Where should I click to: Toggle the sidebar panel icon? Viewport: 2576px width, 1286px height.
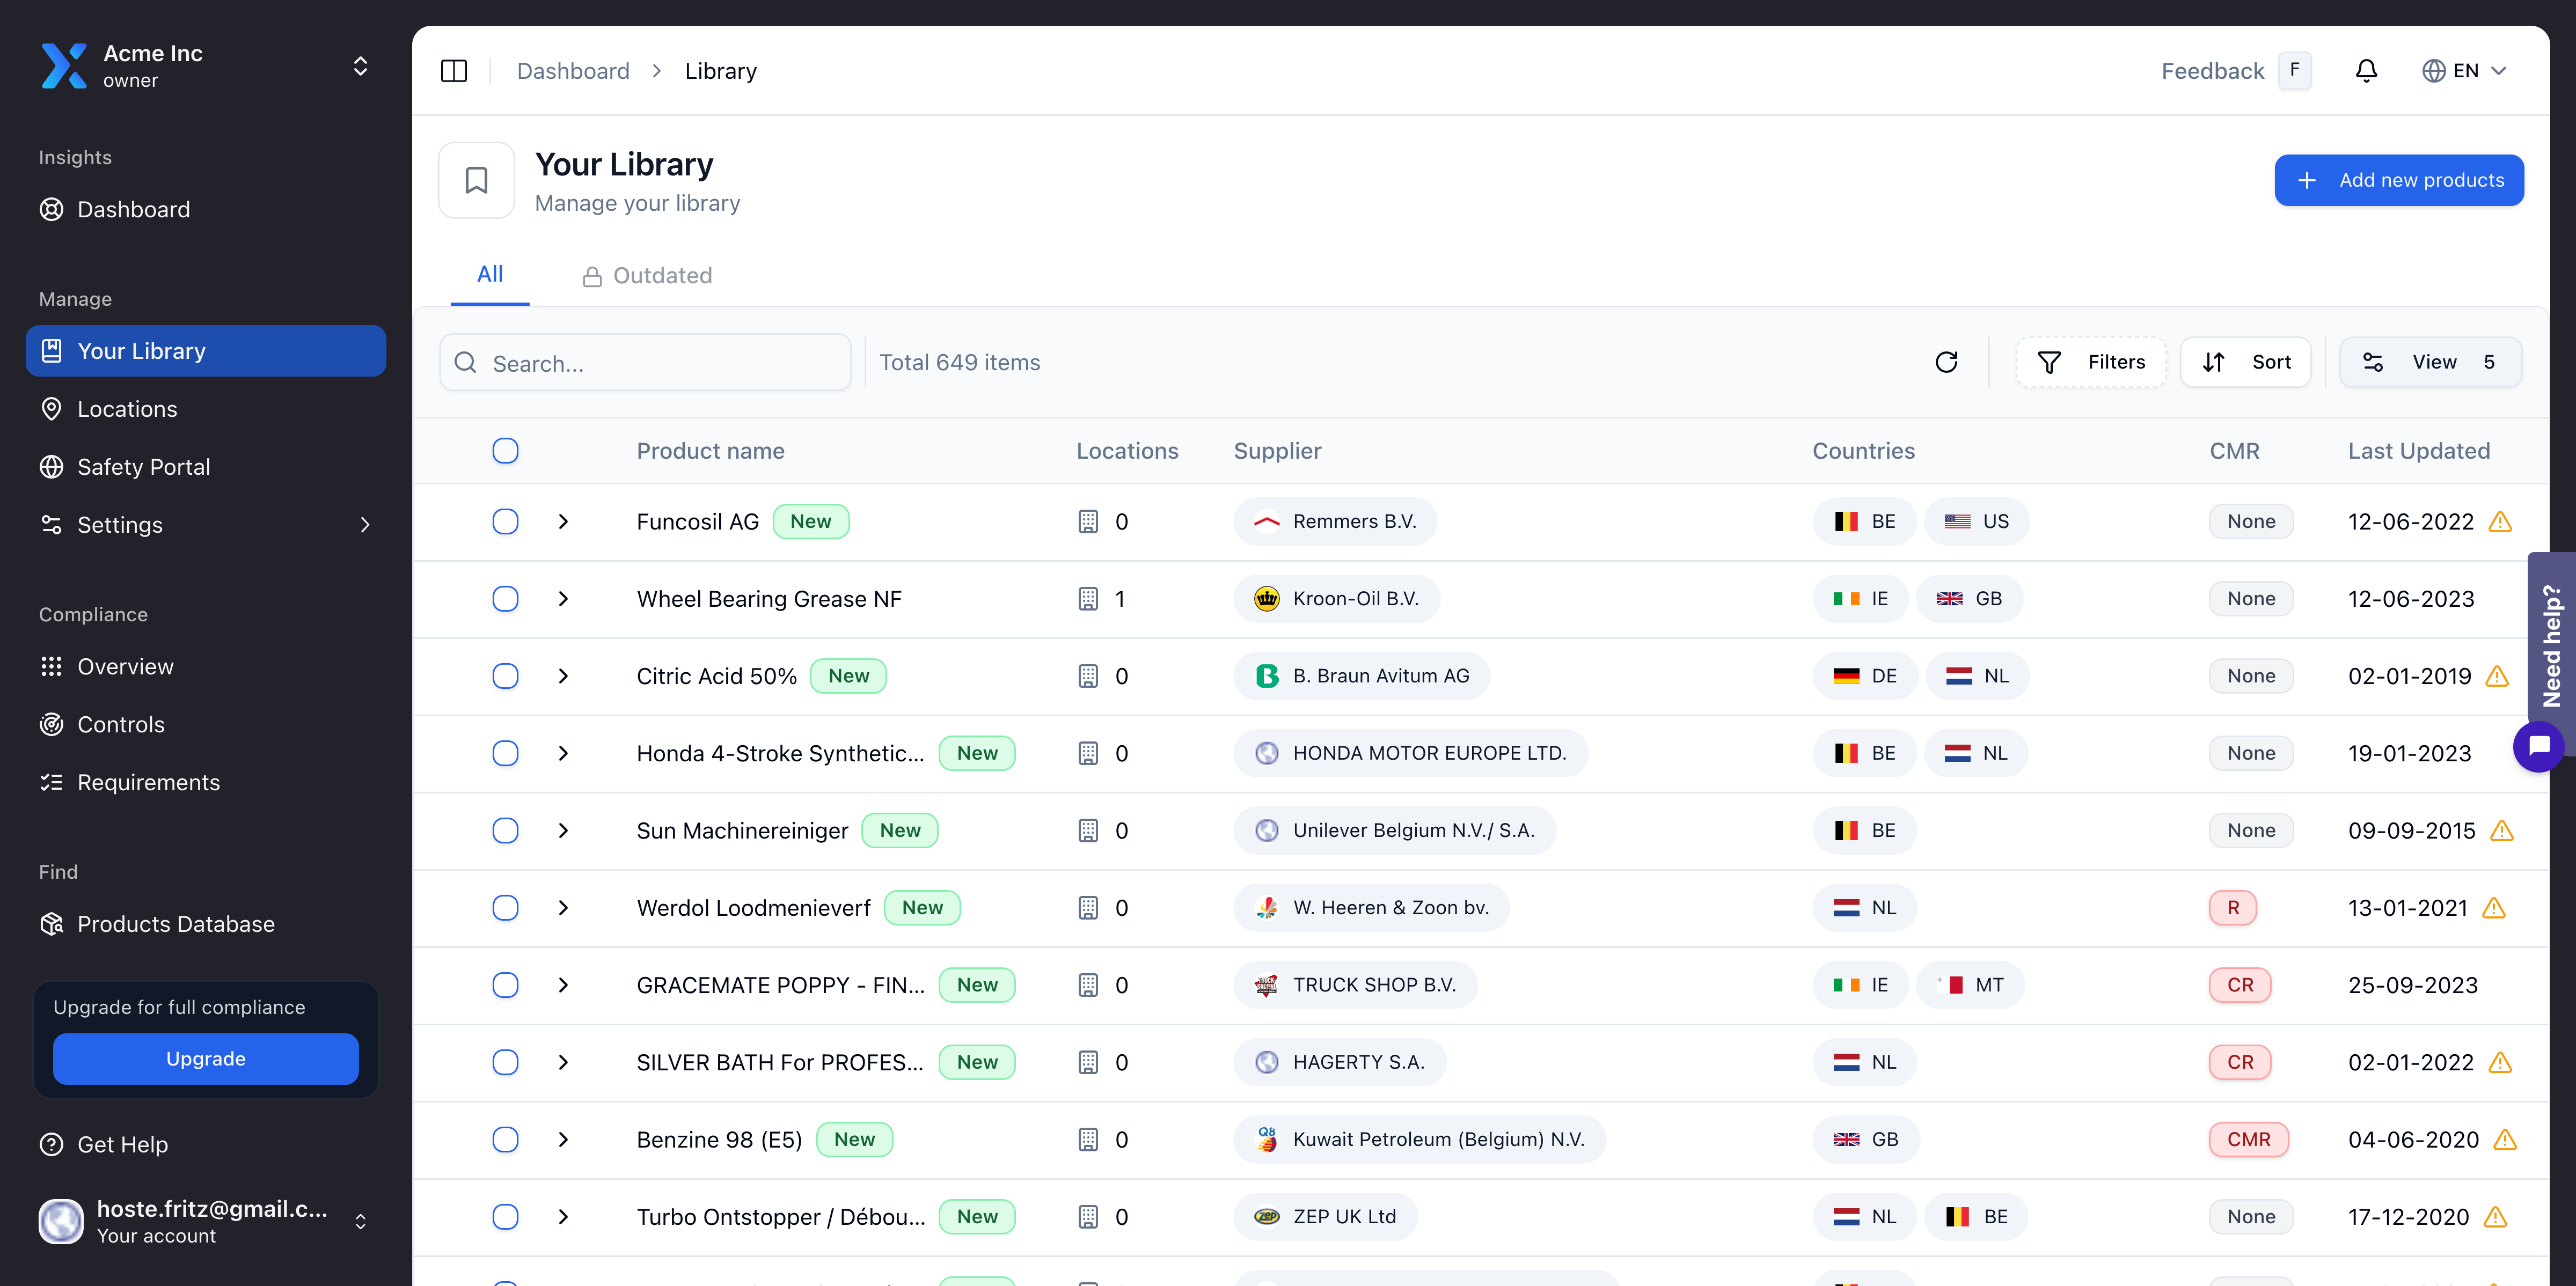coord(454,70)
